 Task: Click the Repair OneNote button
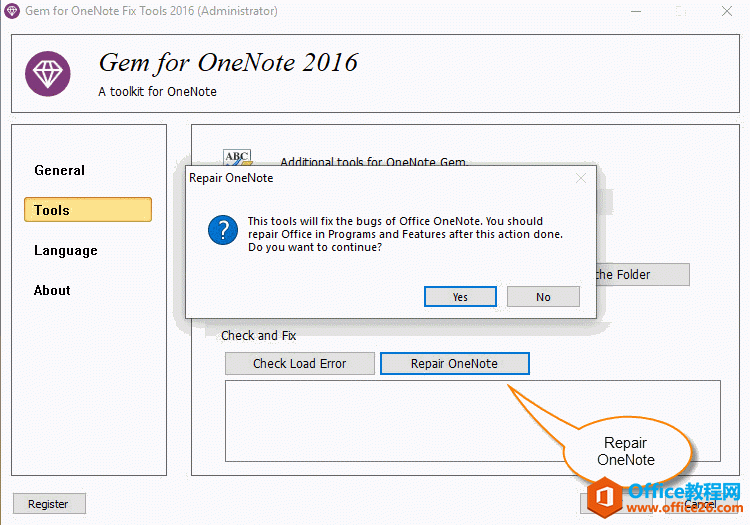point(455,363)
